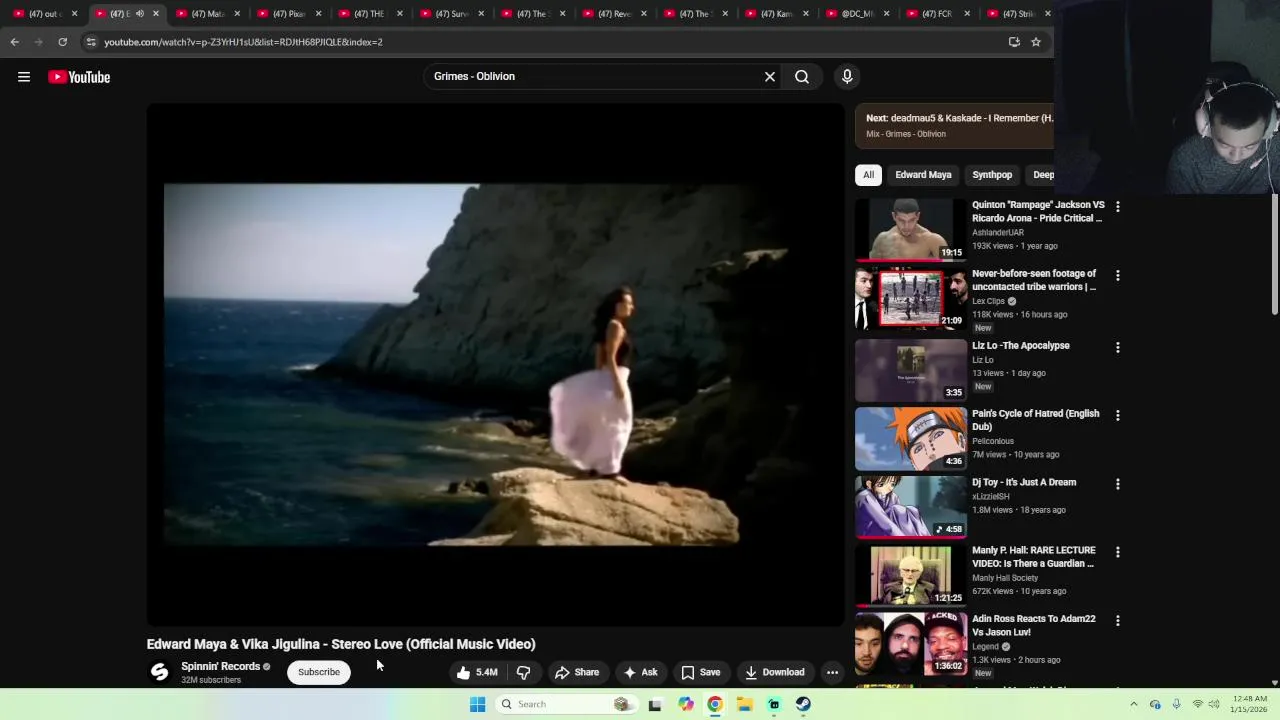Open Copilot from taskbar

tap(685, 704)
